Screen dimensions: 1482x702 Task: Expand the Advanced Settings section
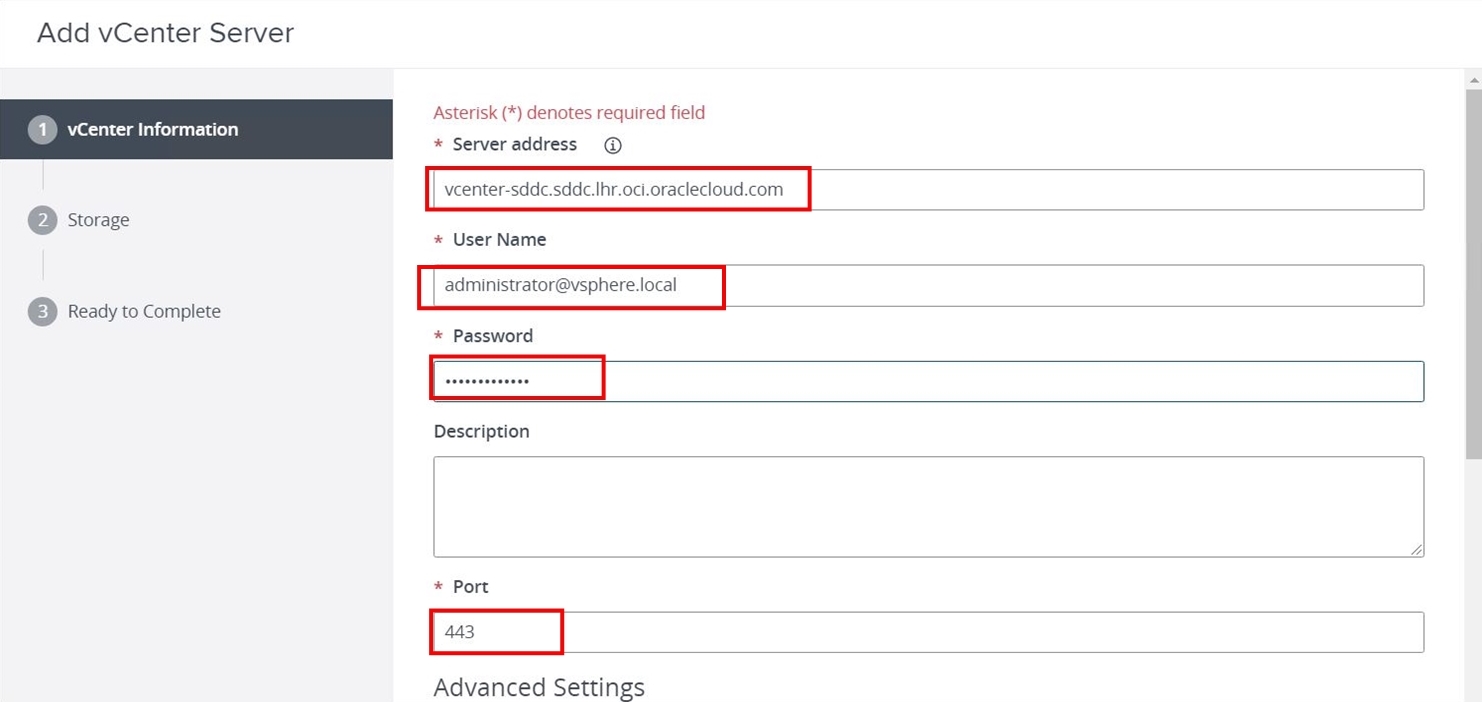coord(538,687)
